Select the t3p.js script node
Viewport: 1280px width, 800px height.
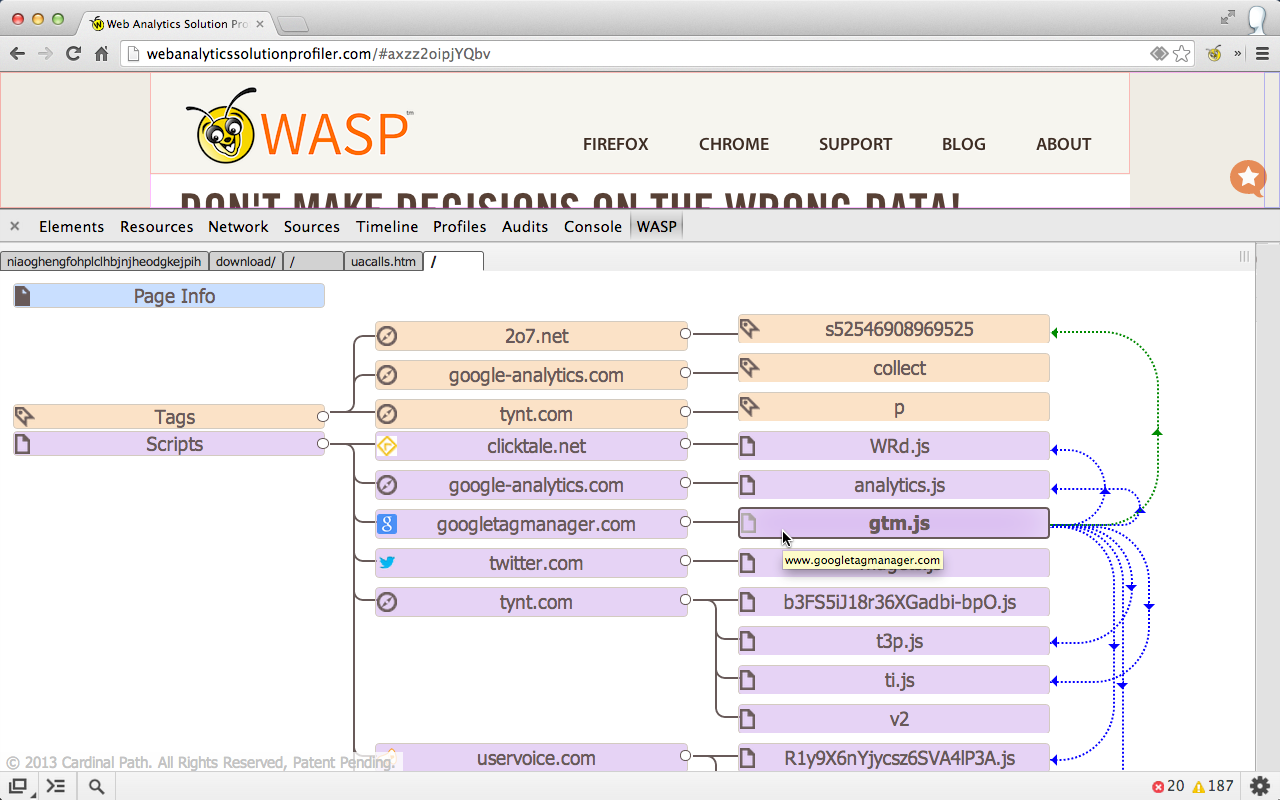pyautogui.click(x=894, y=641)
